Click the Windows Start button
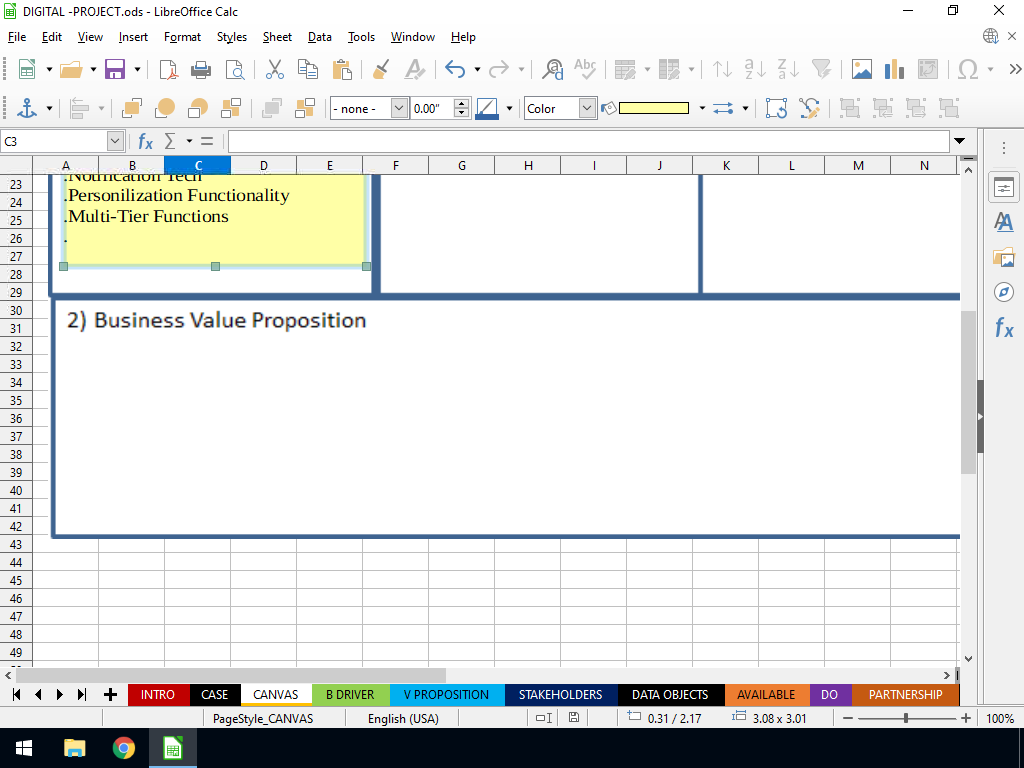This screenshot has height=768, width=1024. pos(24,748)
